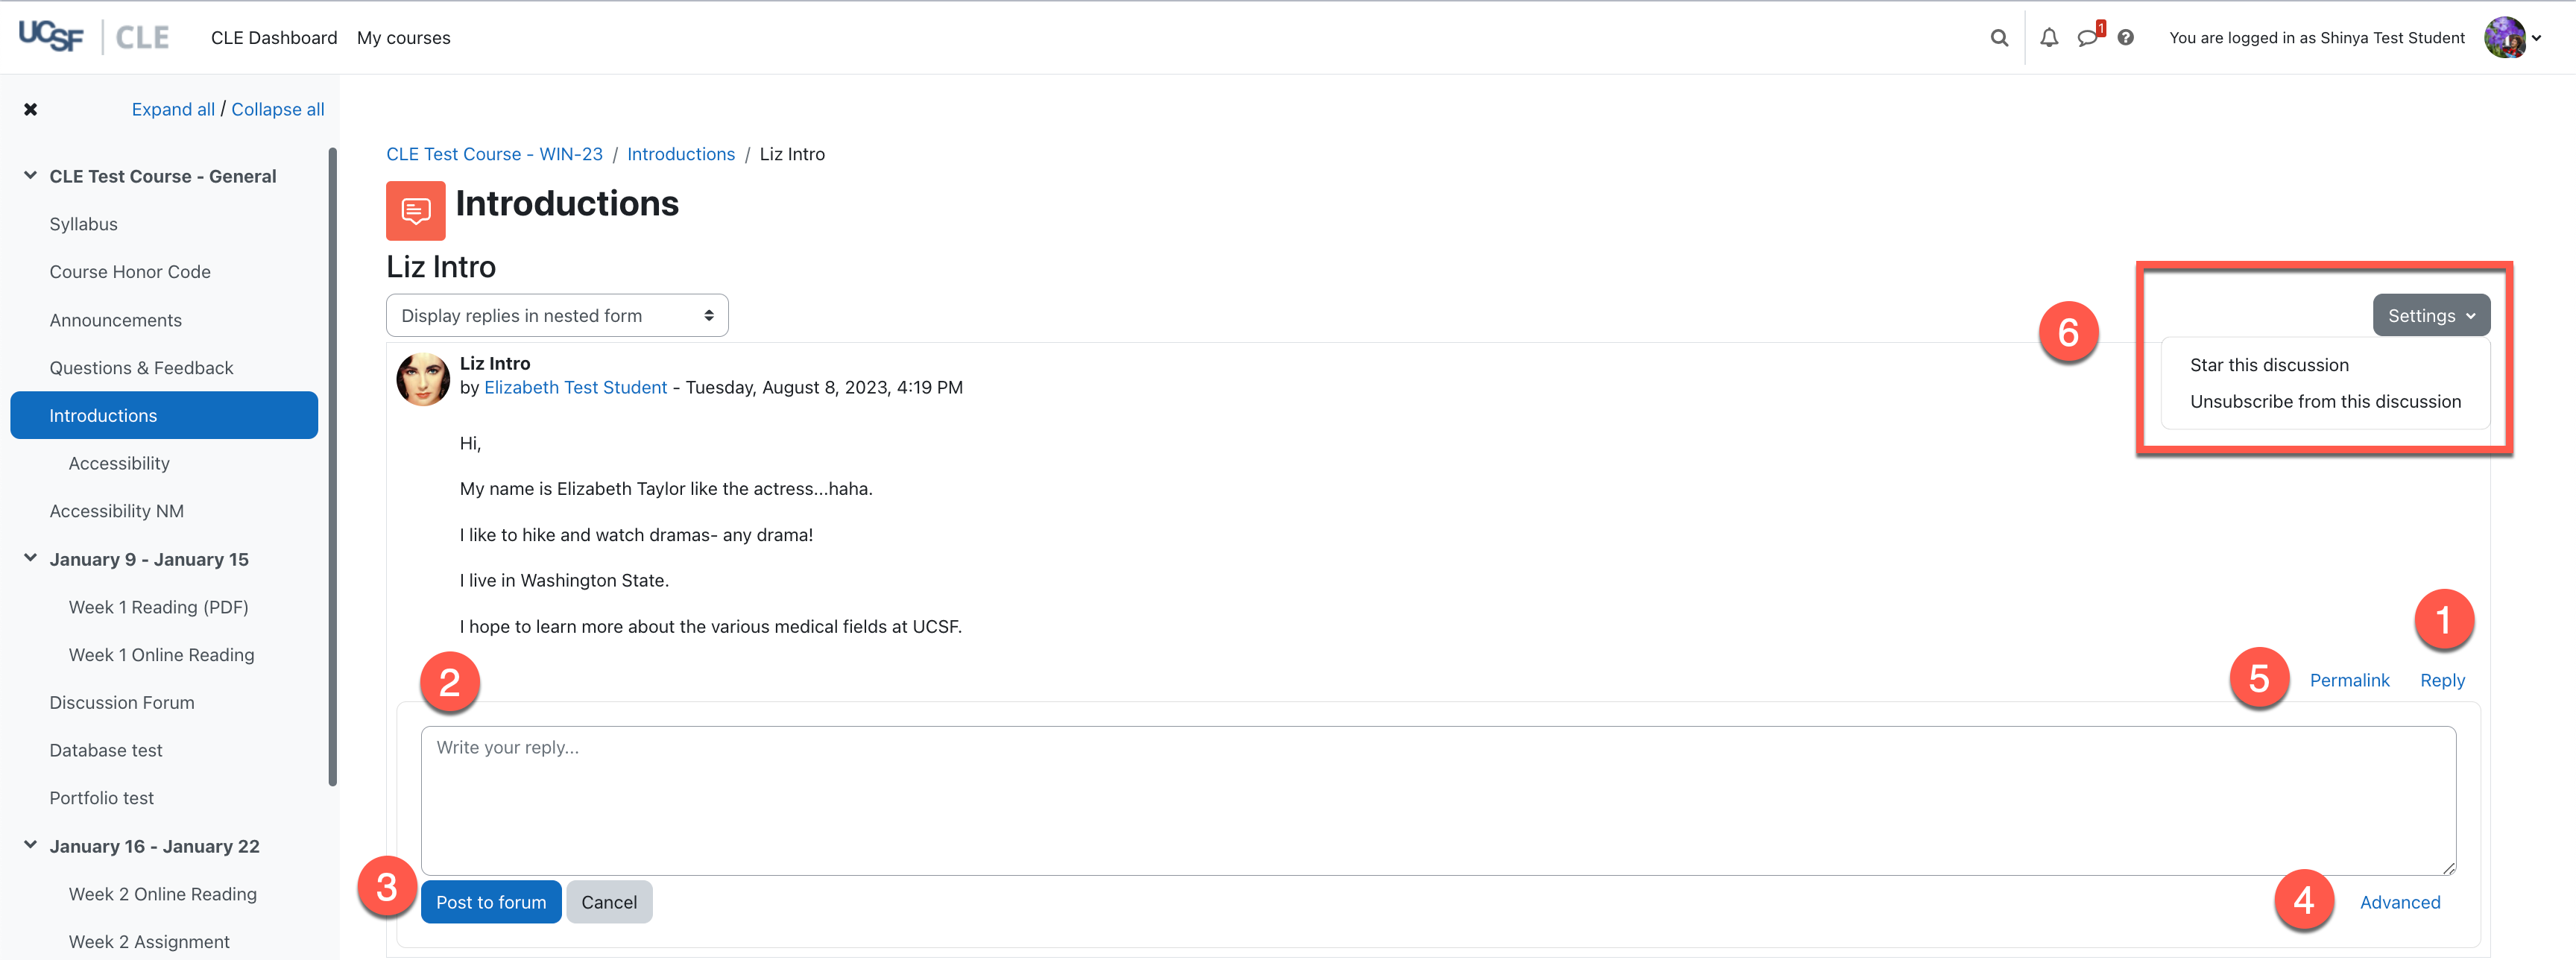Open the Settings dropdown button

coord(2430,316)
